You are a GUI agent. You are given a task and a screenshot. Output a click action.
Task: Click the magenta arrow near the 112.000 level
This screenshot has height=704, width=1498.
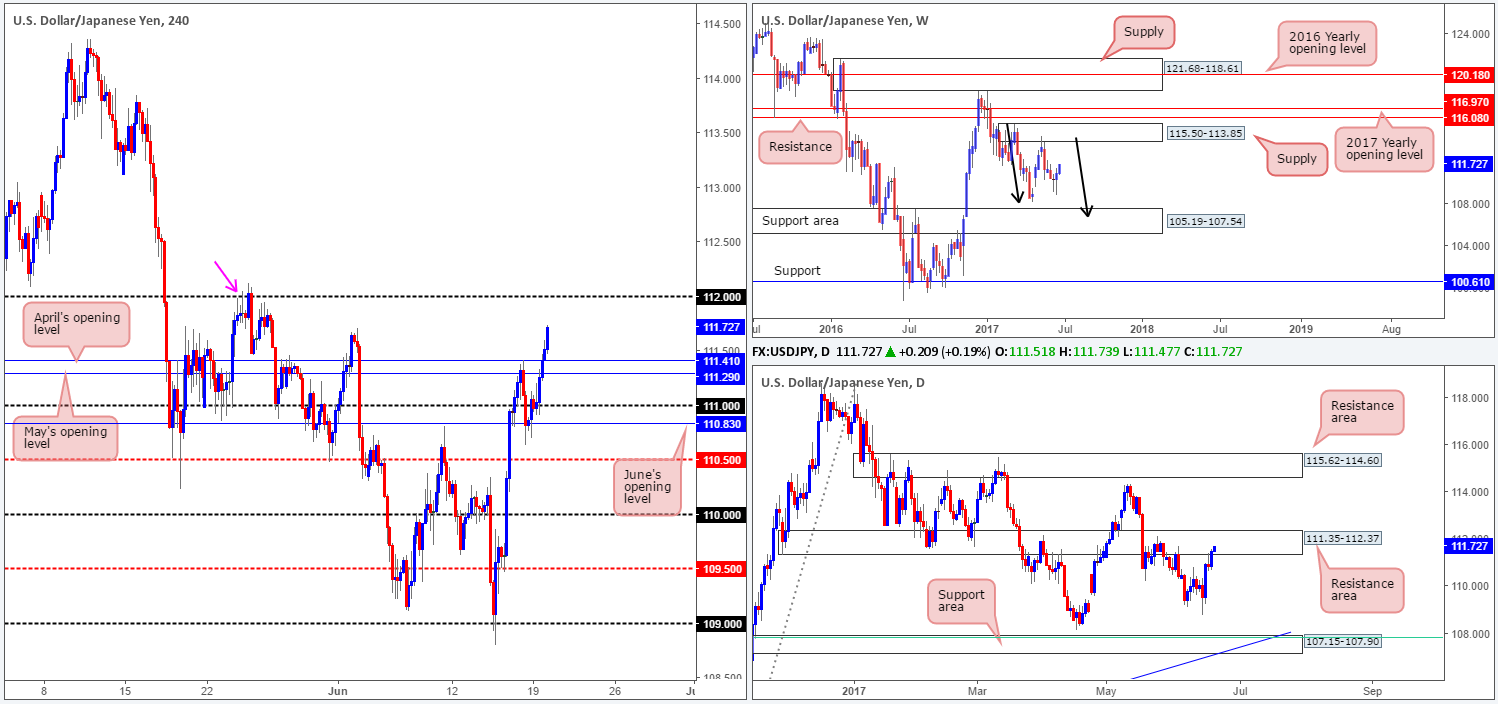point(227,273)
